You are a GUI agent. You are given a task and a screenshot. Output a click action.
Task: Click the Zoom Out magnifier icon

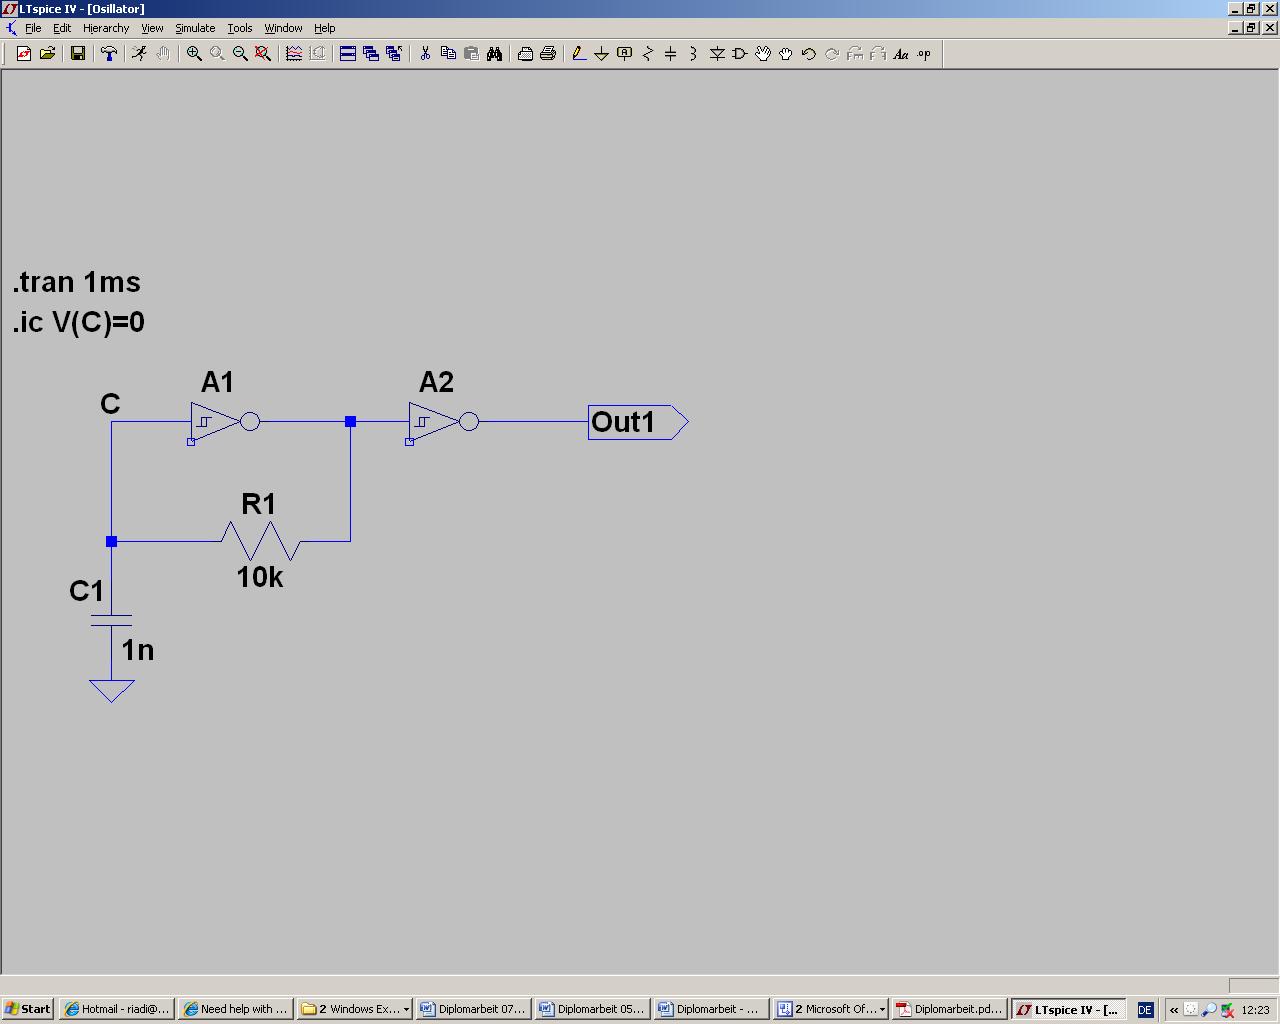pos(240,54)
